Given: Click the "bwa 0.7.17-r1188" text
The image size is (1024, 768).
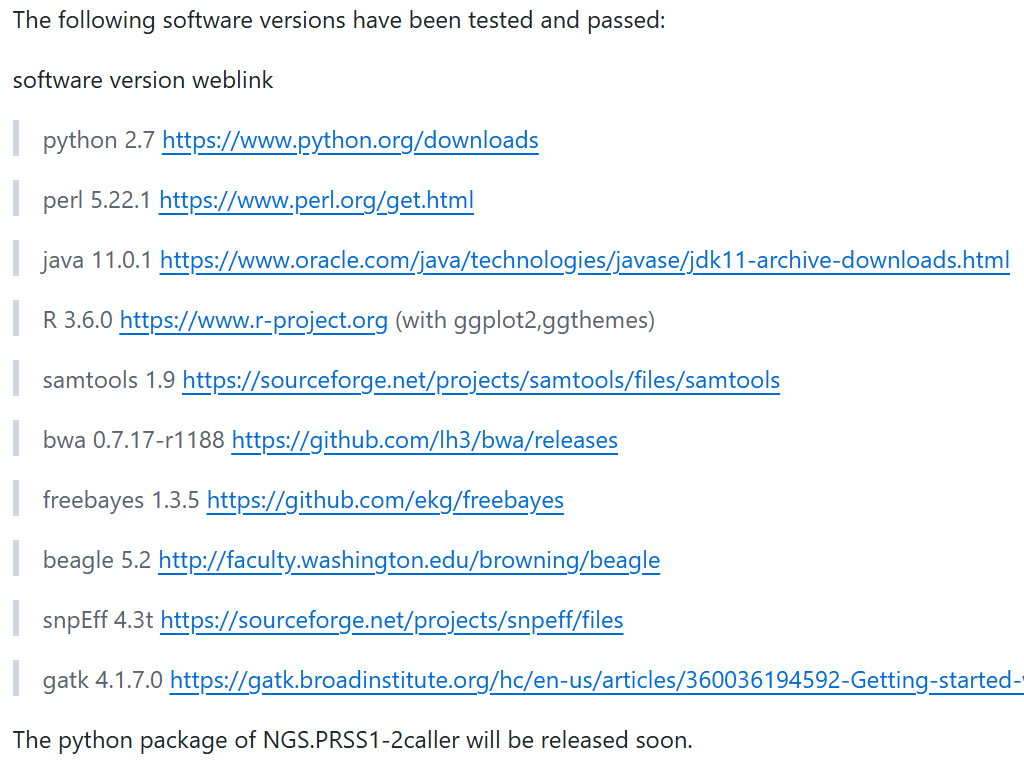Looking at the screenshot, I should [133, 441].
